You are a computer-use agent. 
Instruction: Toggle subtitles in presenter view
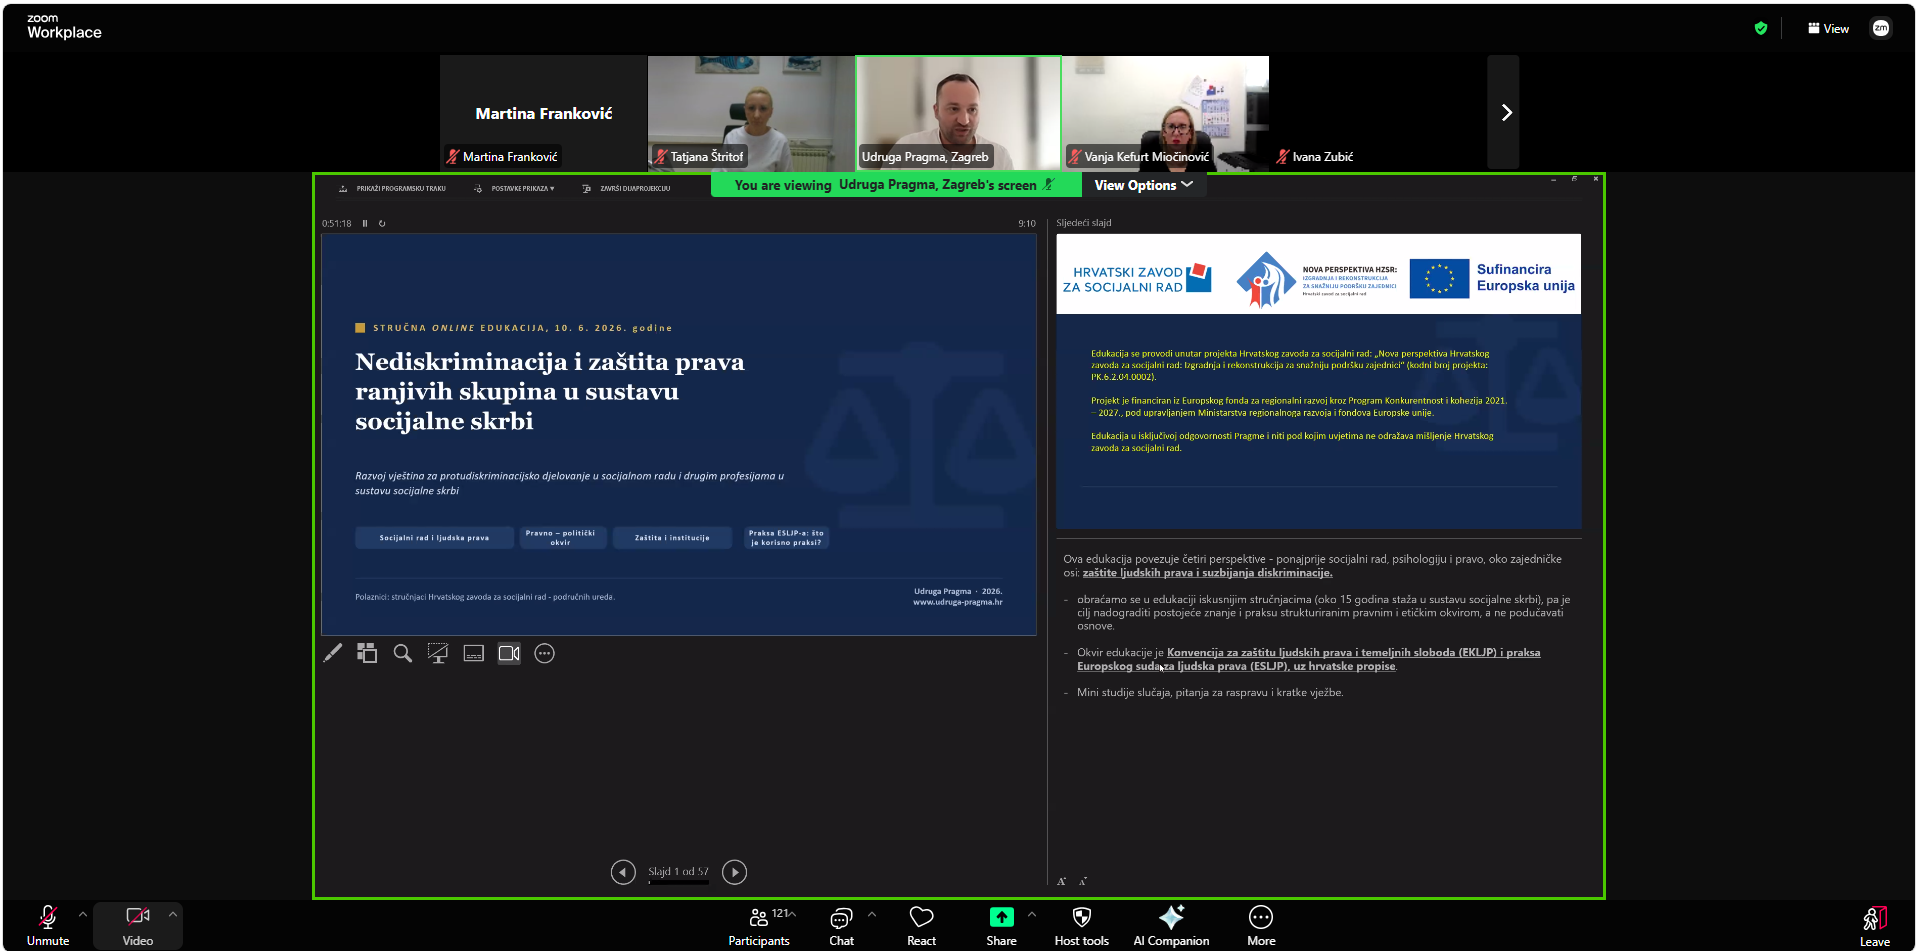[474, 653]
